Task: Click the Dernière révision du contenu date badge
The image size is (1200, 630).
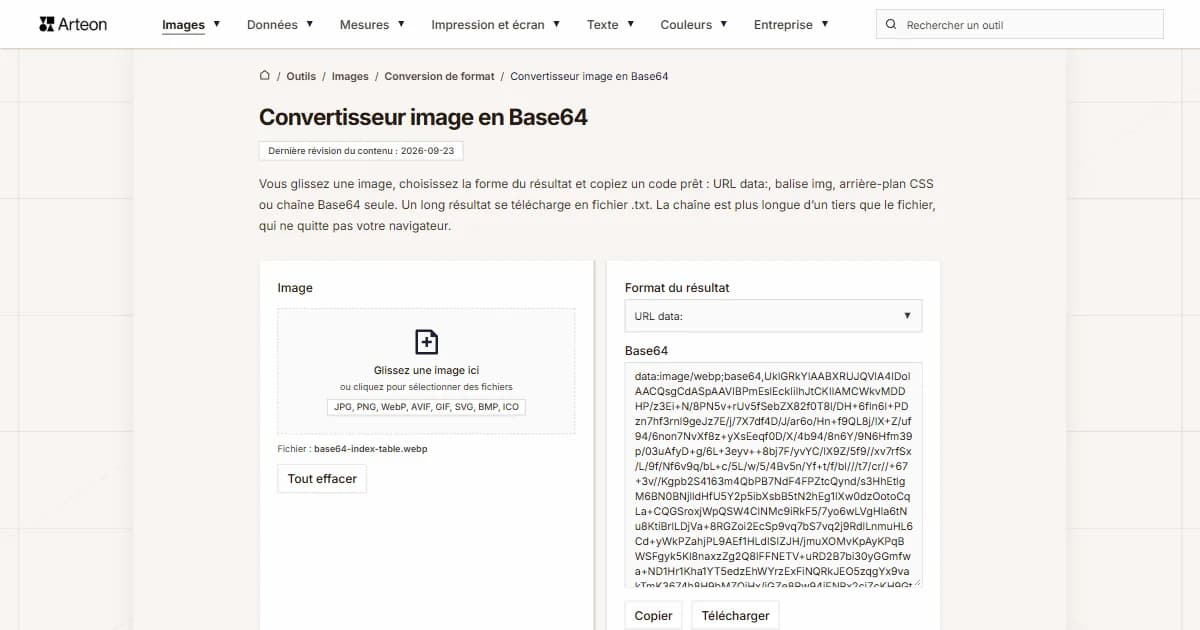Action: click(x=361, y=151)
